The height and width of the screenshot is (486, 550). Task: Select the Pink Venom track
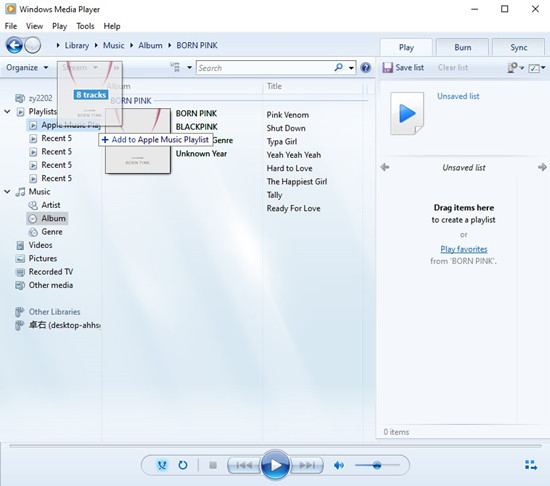pos(288,115)
